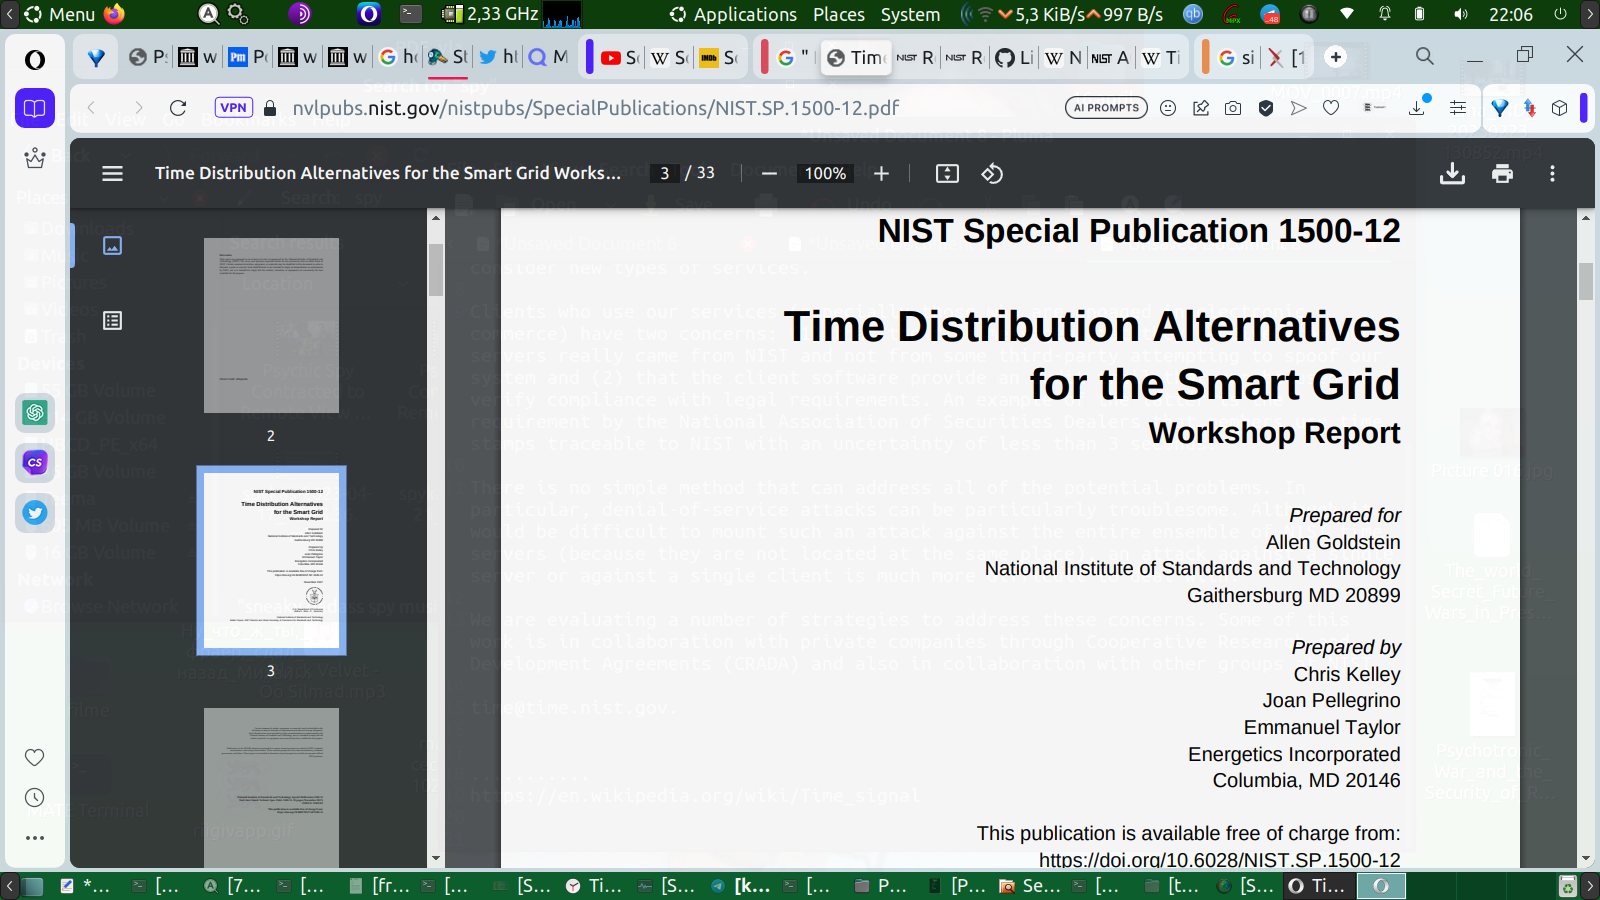Click the page number input field
This screenshot has height=900, width=1600.
(664, 173)
